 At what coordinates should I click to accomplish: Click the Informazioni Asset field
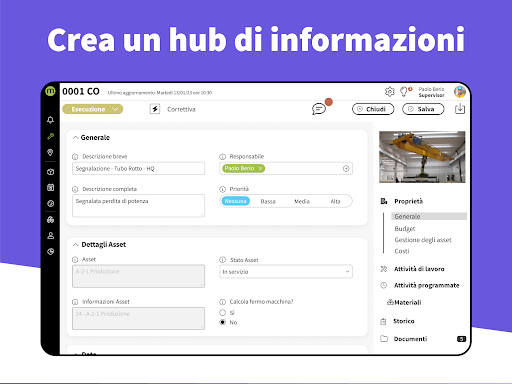pyautogui.click(x=138, y=318)
